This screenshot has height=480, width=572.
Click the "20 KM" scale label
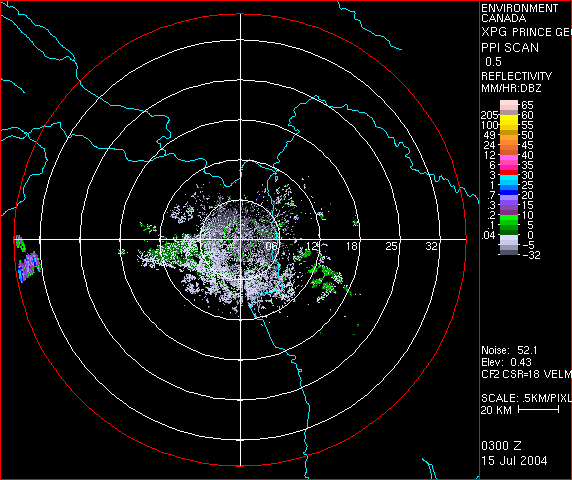496,410
